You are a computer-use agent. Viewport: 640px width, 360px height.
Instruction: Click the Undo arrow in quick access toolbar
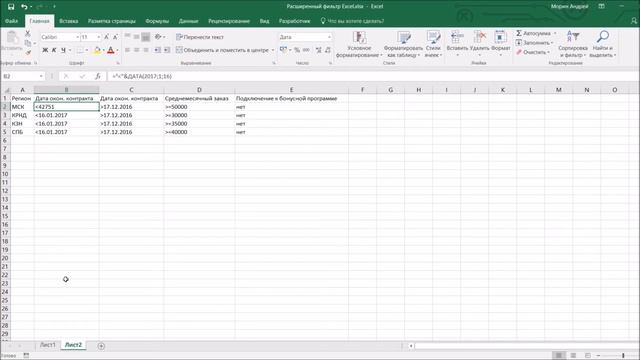click(x=24, y=7)
